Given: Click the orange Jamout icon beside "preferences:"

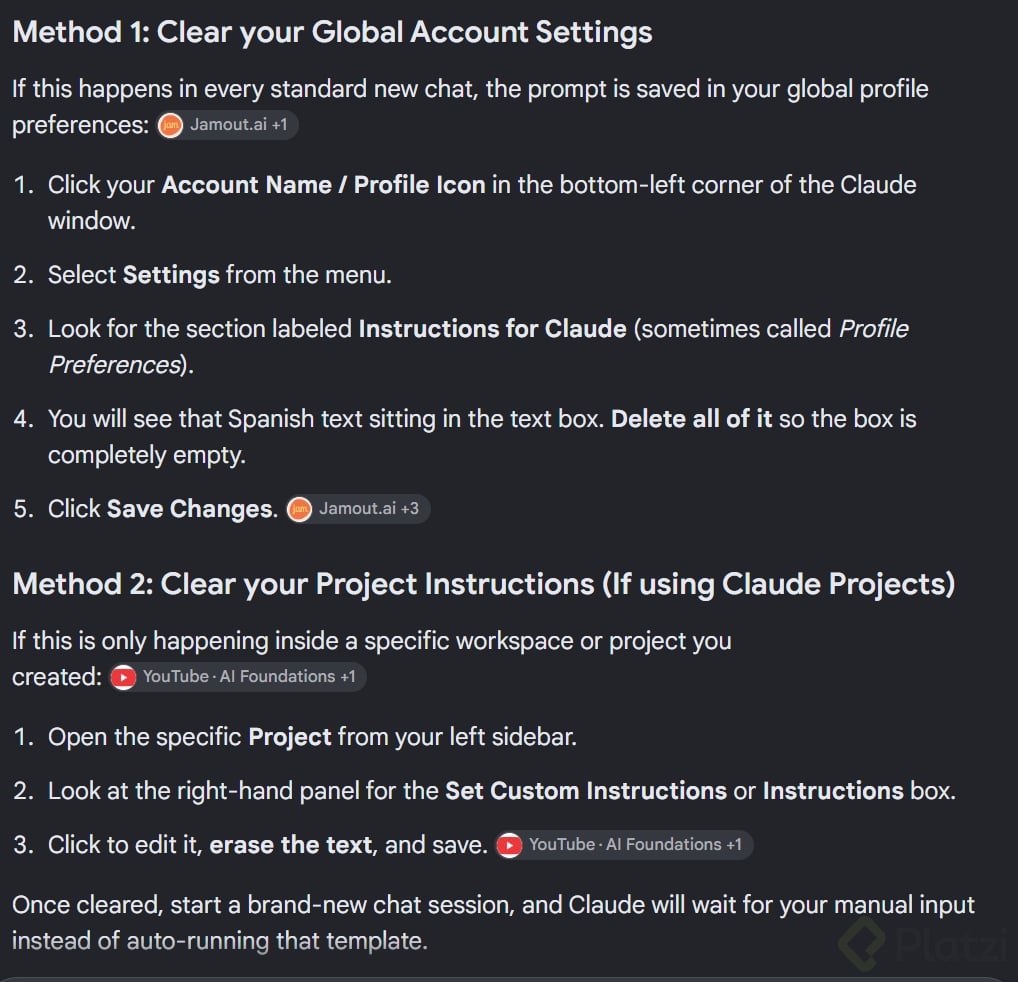Looking at the screenshot, I should (170, 125).
